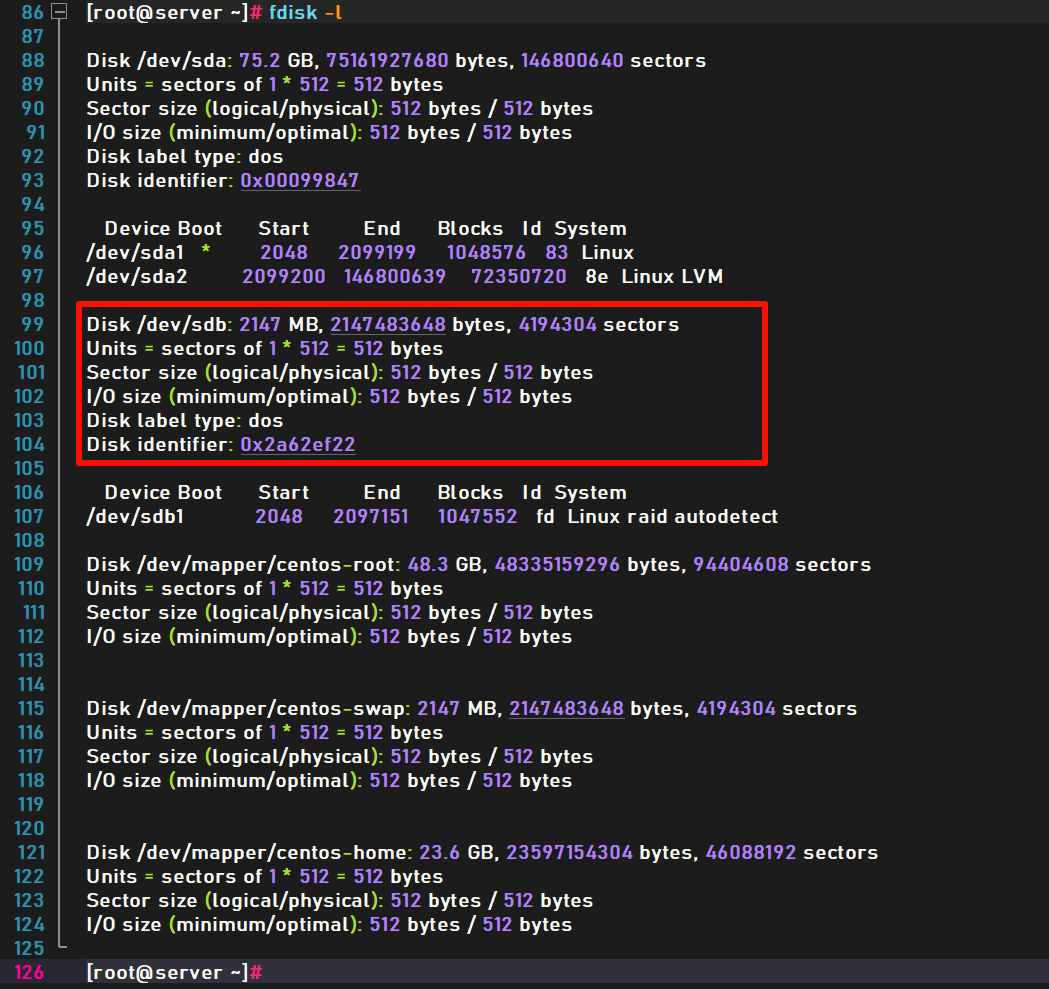Click line number 99 in the gutter
Image resolution: width=1049 pixels, height=989 pixels.
33,325
